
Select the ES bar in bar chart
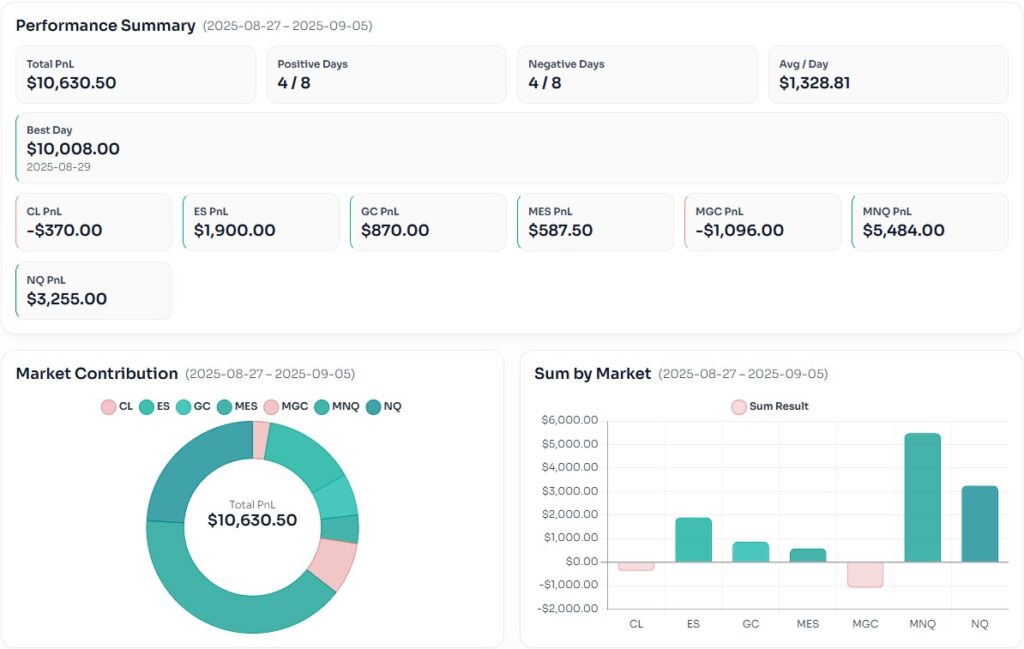(x=693, y=539)
